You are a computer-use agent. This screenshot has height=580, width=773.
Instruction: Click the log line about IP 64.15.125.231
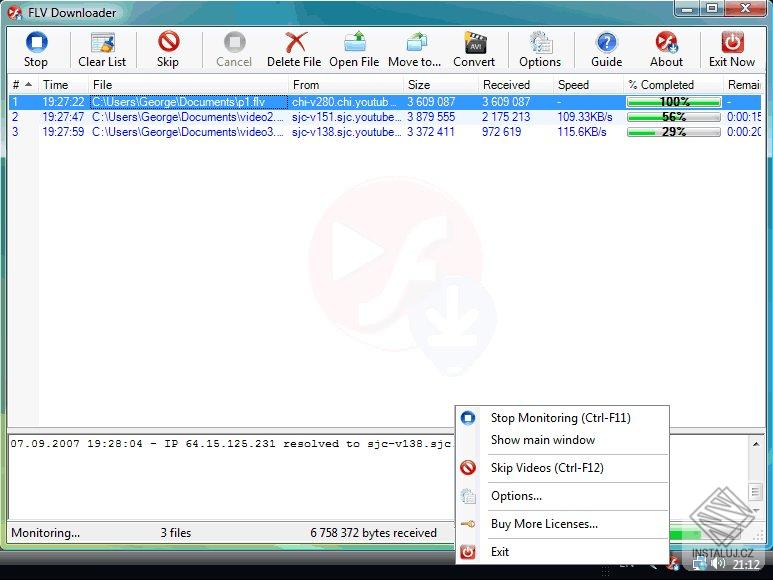click(x=232, y=444)
